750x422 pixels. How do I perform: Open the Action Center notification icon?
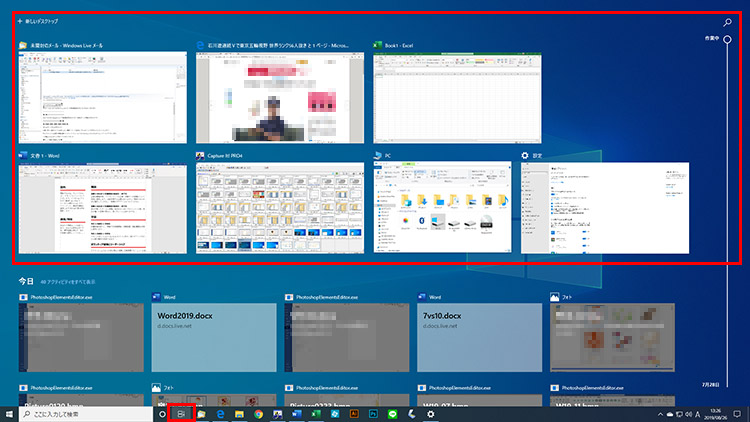737,413
